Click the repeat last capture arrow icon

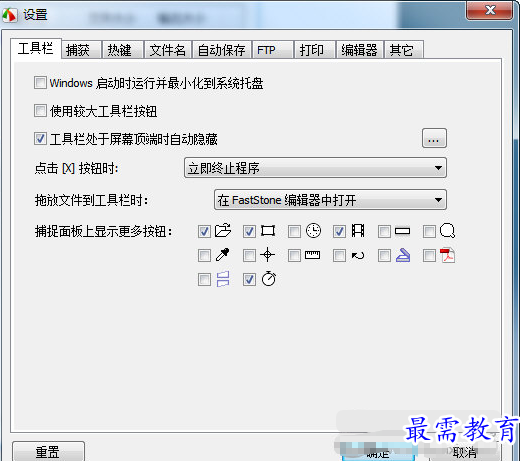point(358,256)
